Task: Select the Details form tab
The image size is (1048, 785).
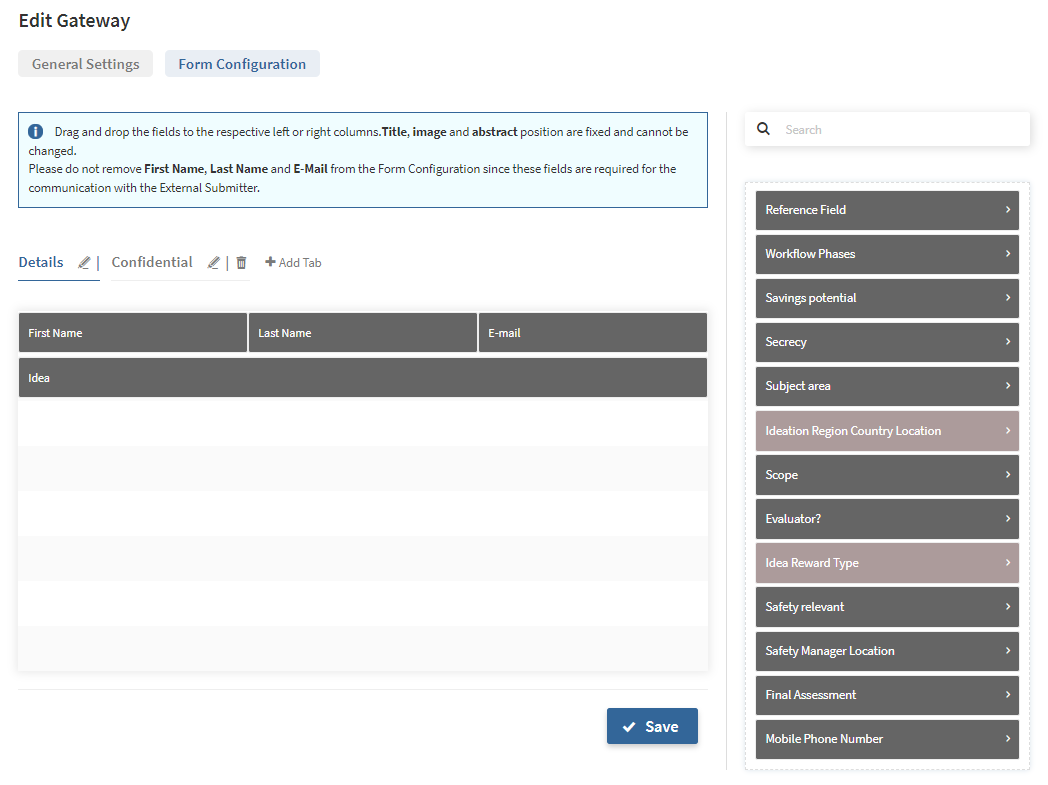Action: click(41, 262)
